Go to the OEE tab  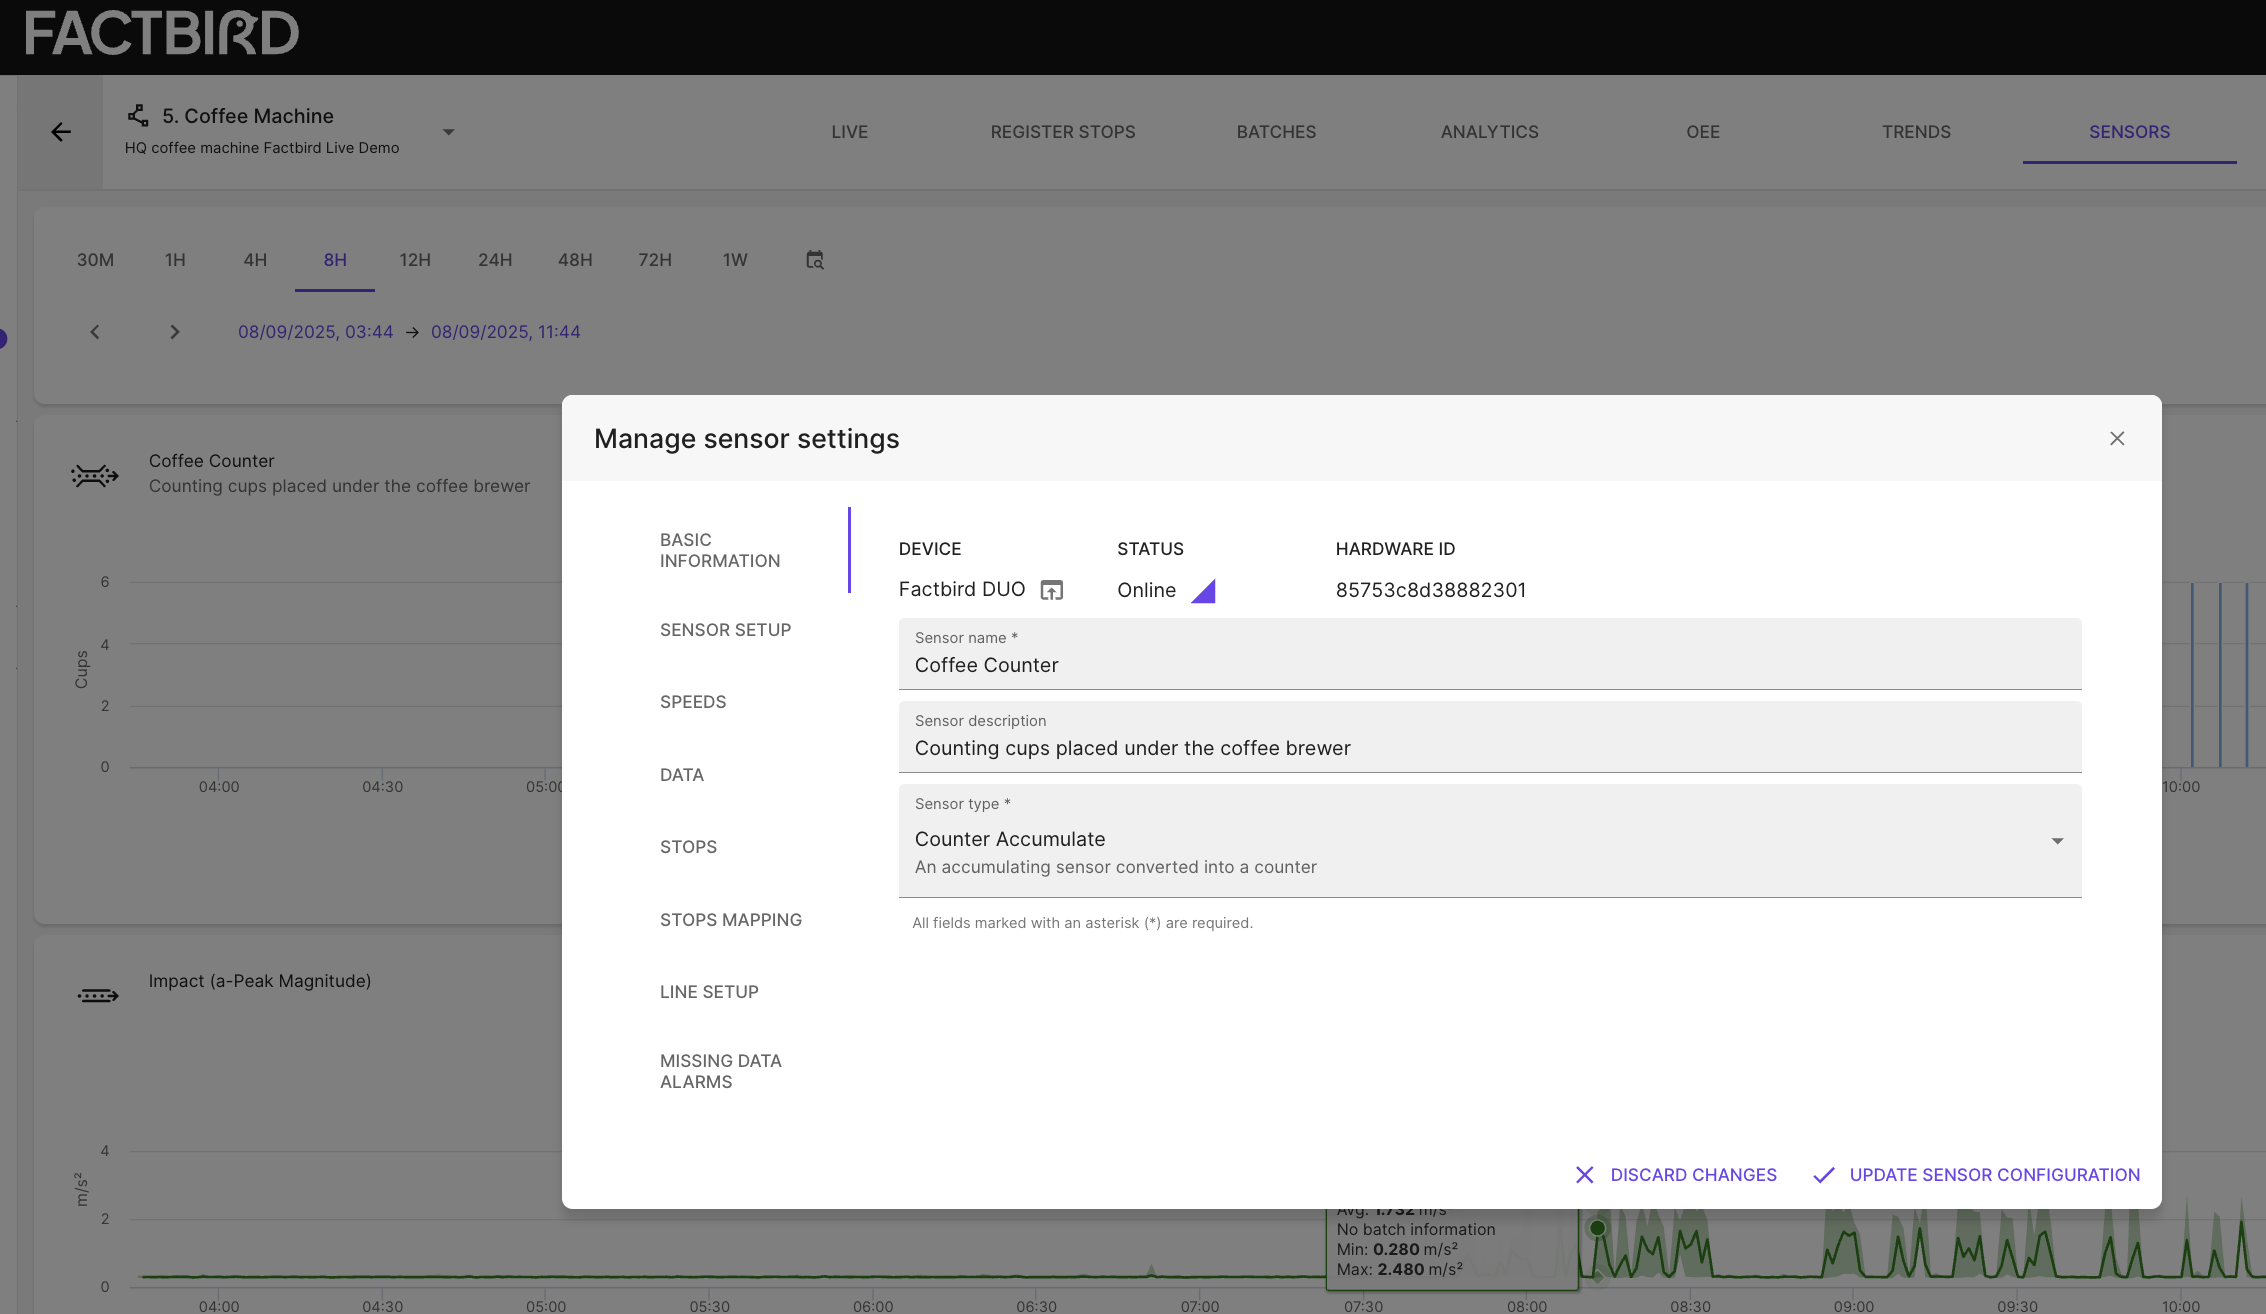coord(1703,132)
